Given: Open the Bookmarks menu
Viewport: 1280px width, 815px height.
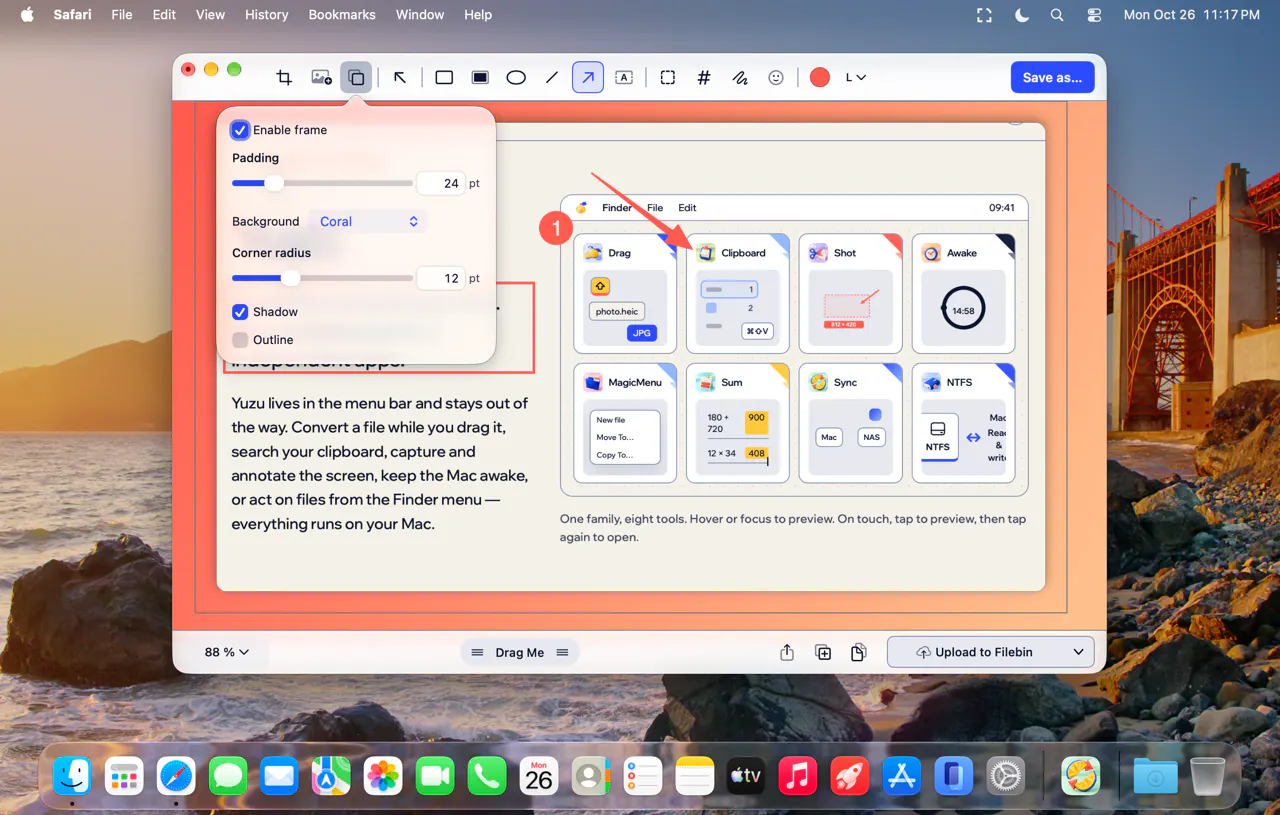Looking at the screenshot, I should [342, 14].
